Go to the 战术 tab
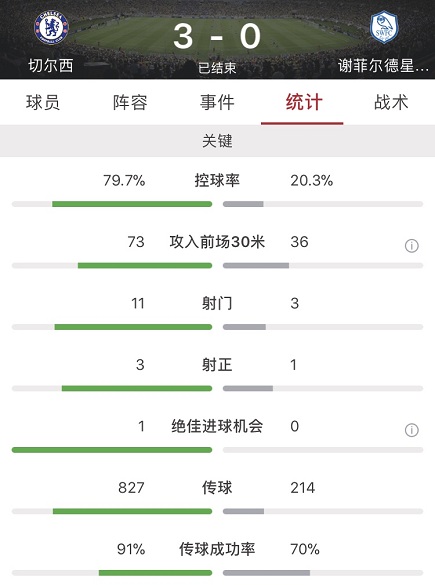The image size is (435, 585). [391, 102]
